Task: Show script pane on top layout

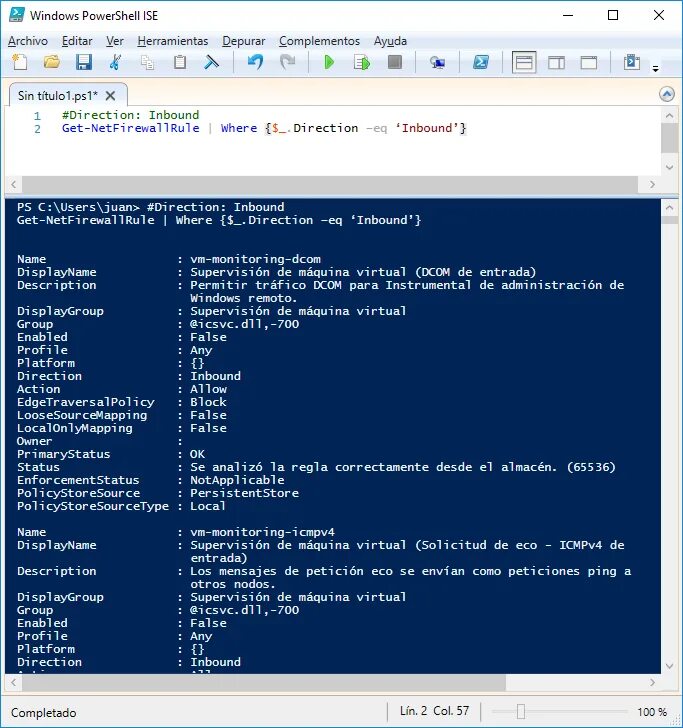Action: (524, 62)
